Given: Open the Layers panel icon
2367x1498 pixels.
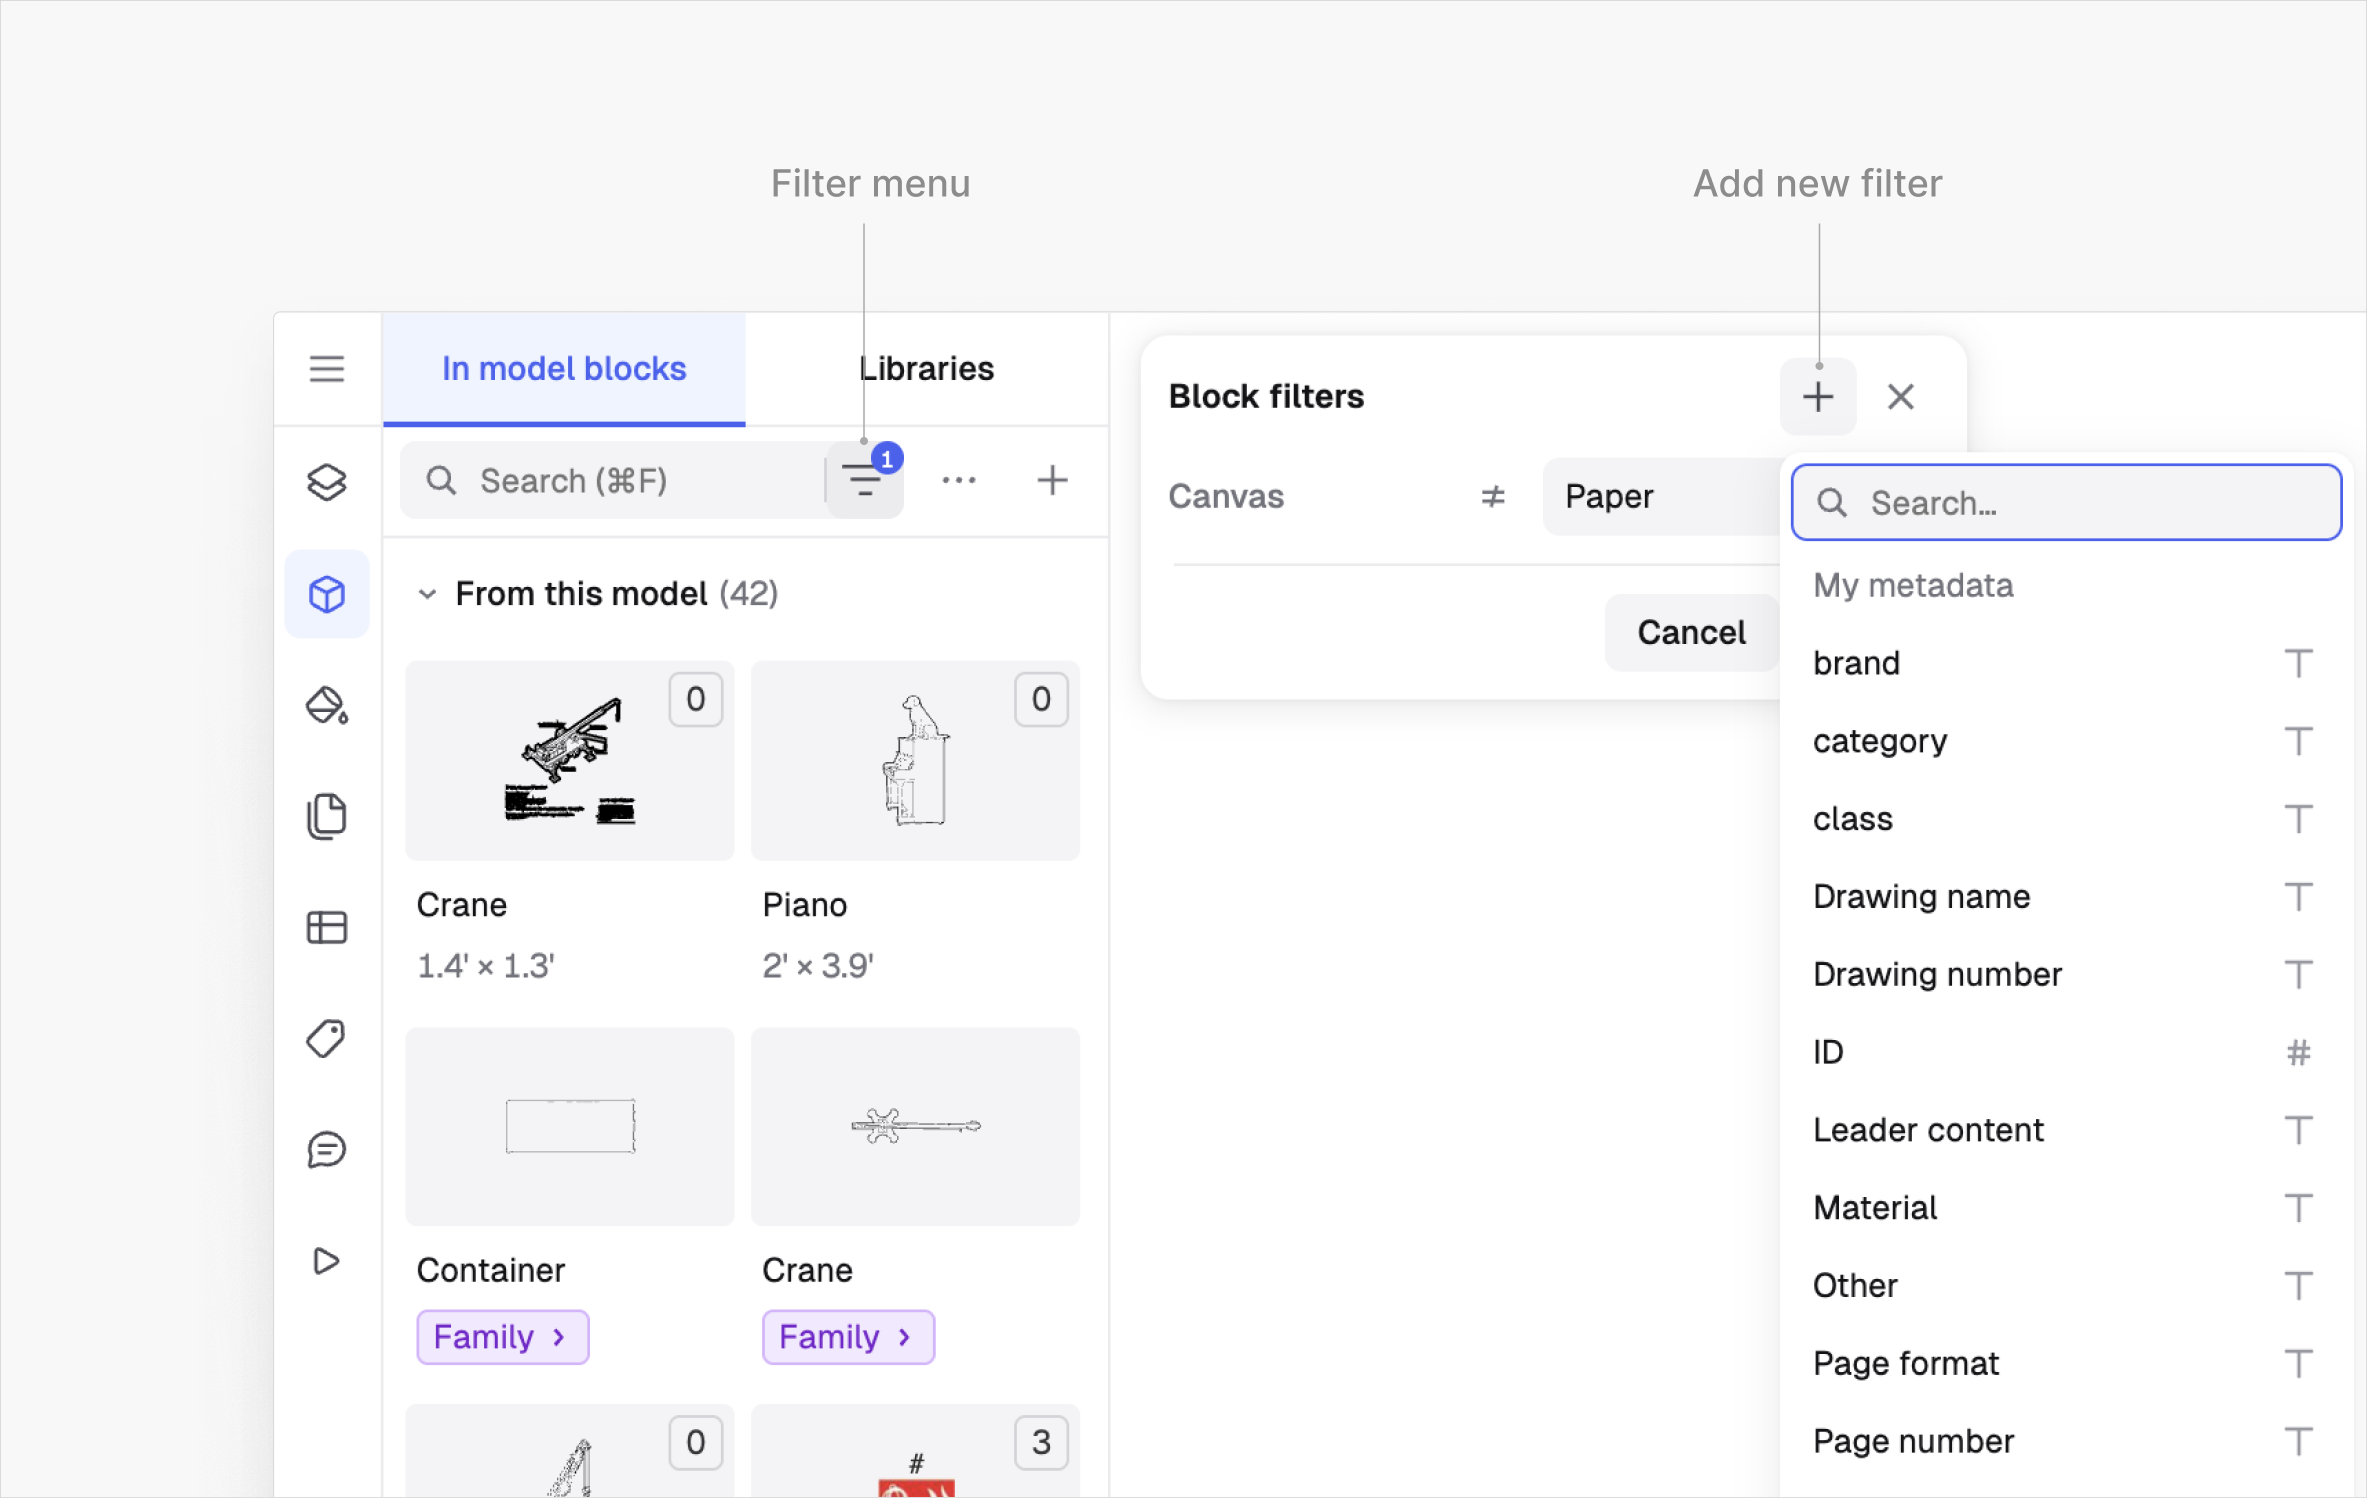Looking at the screenshot, I should click(x=326, y=482).
